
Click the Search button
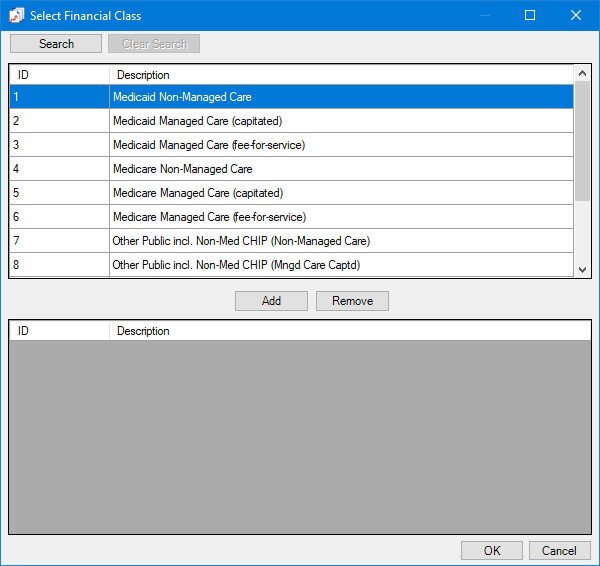[56, 44]
